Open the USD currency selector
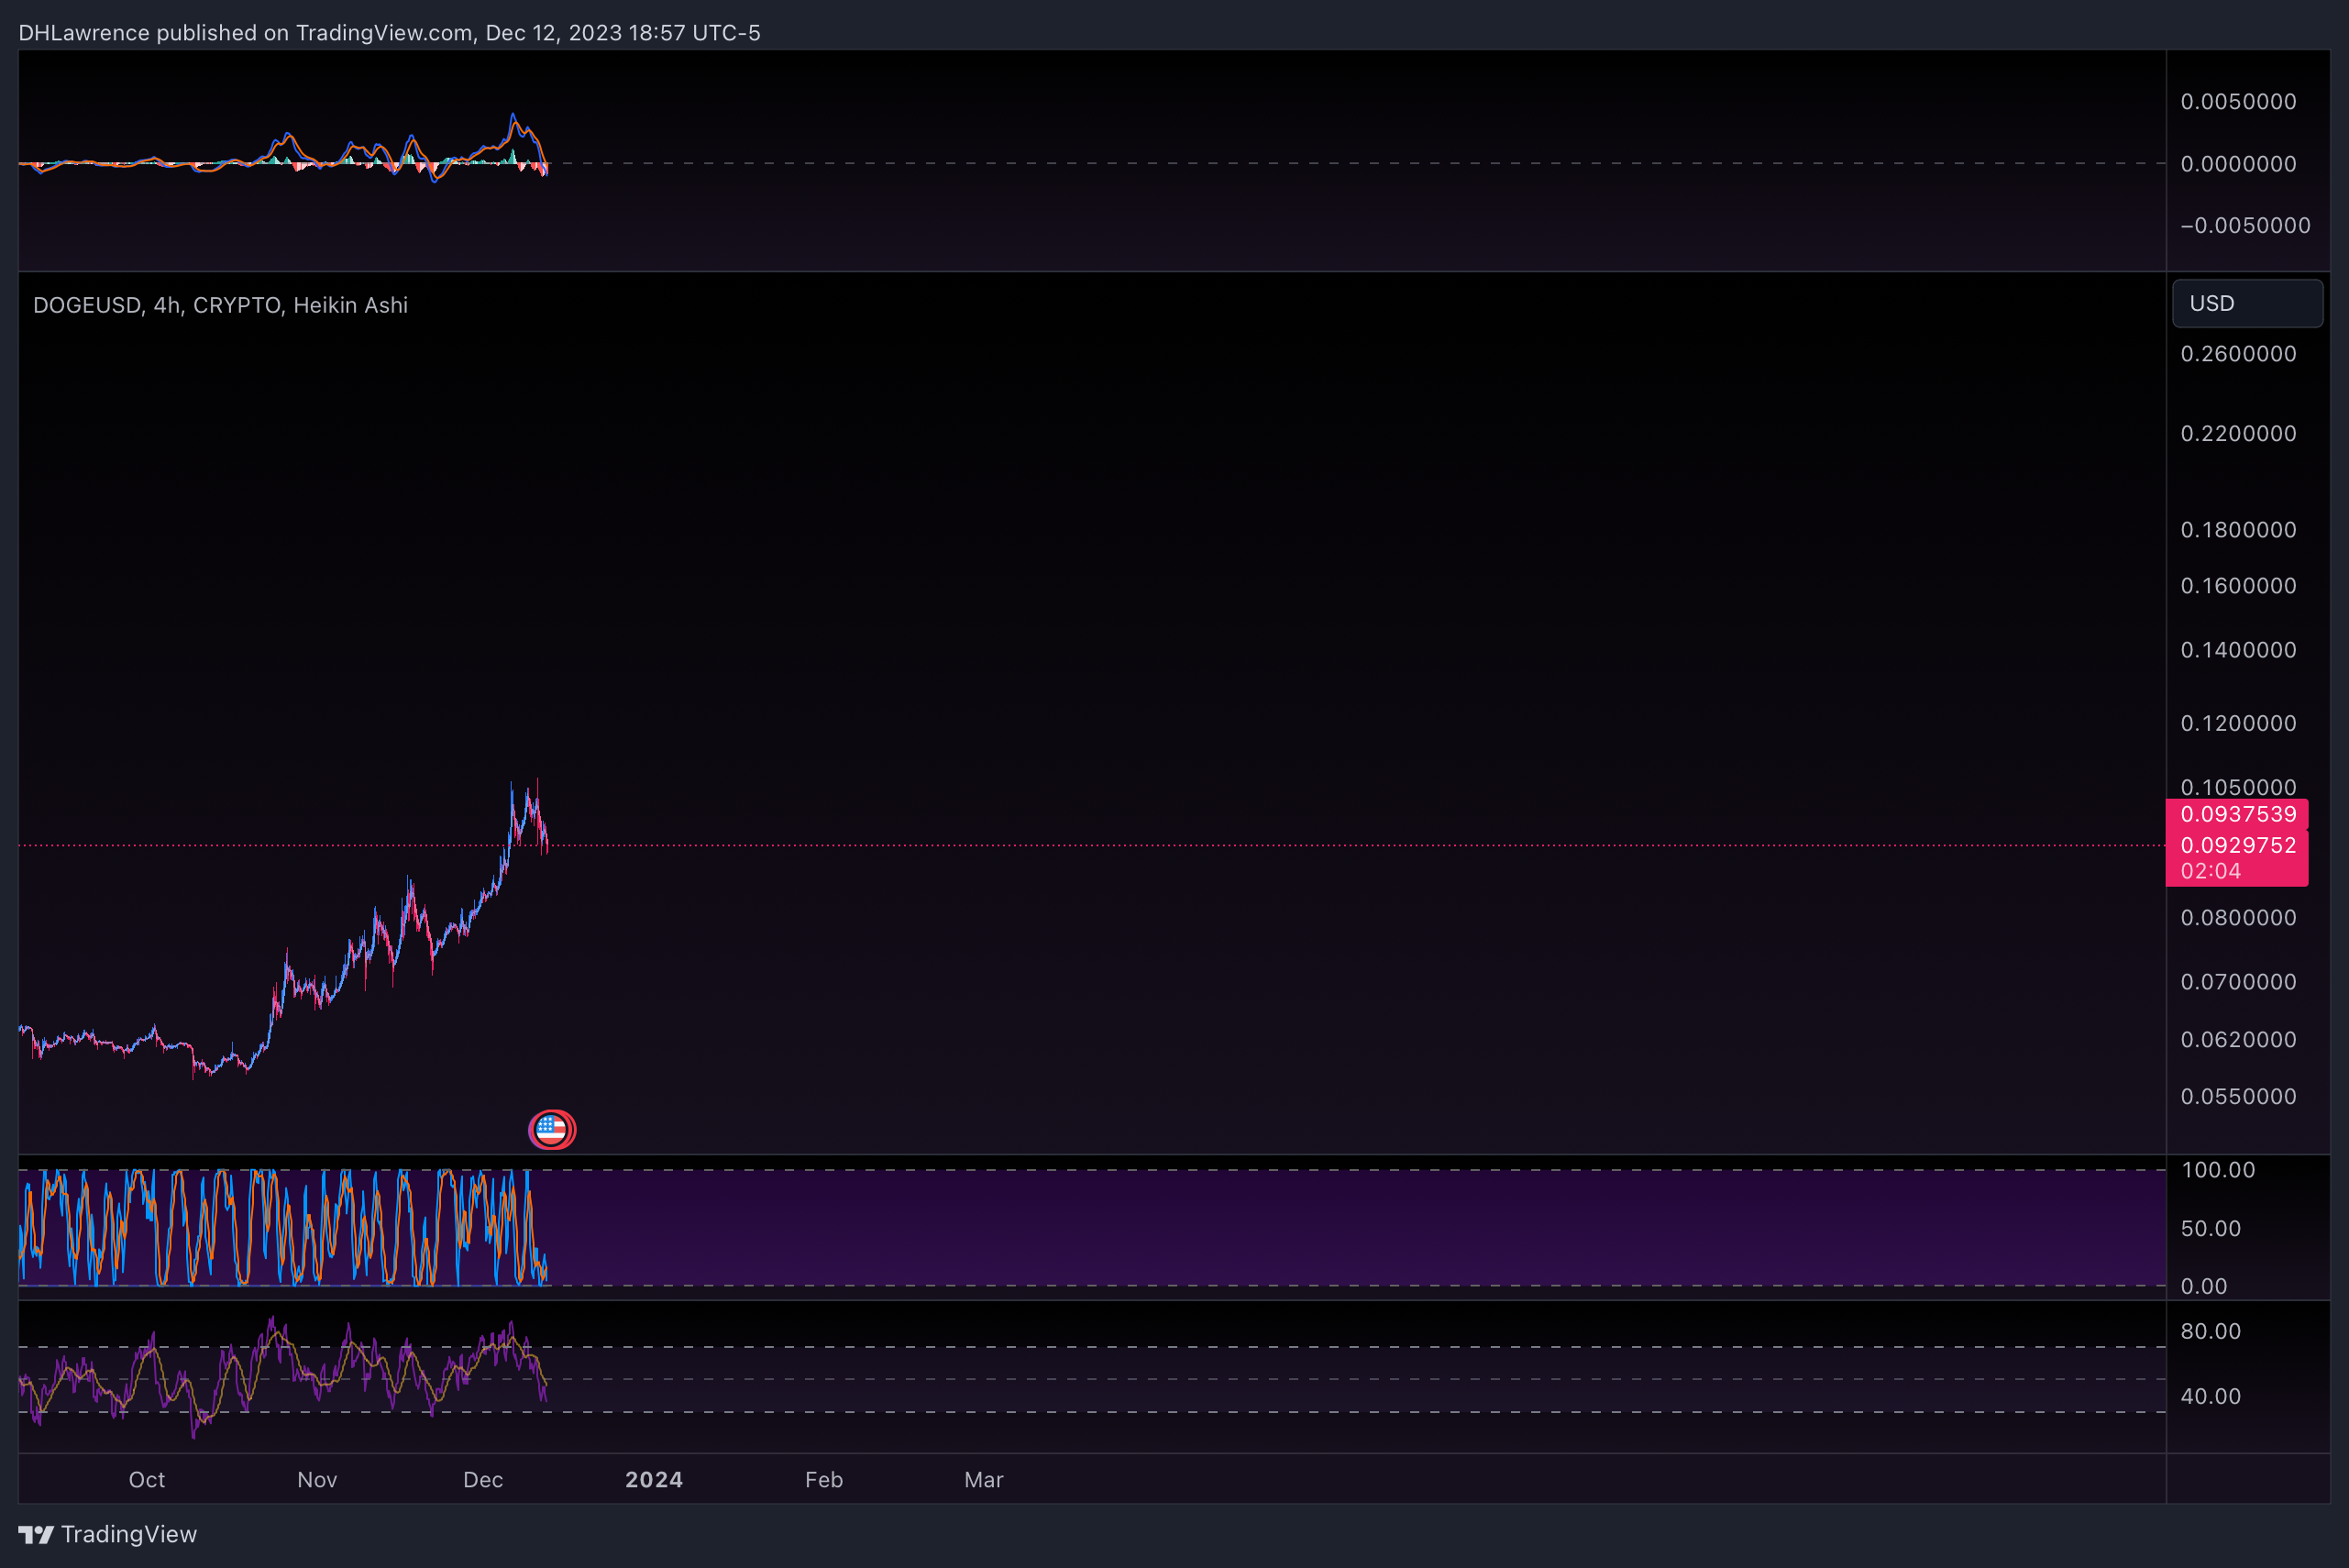The height and width of the screenshot is (1568, 2349). coord(2247,303)
